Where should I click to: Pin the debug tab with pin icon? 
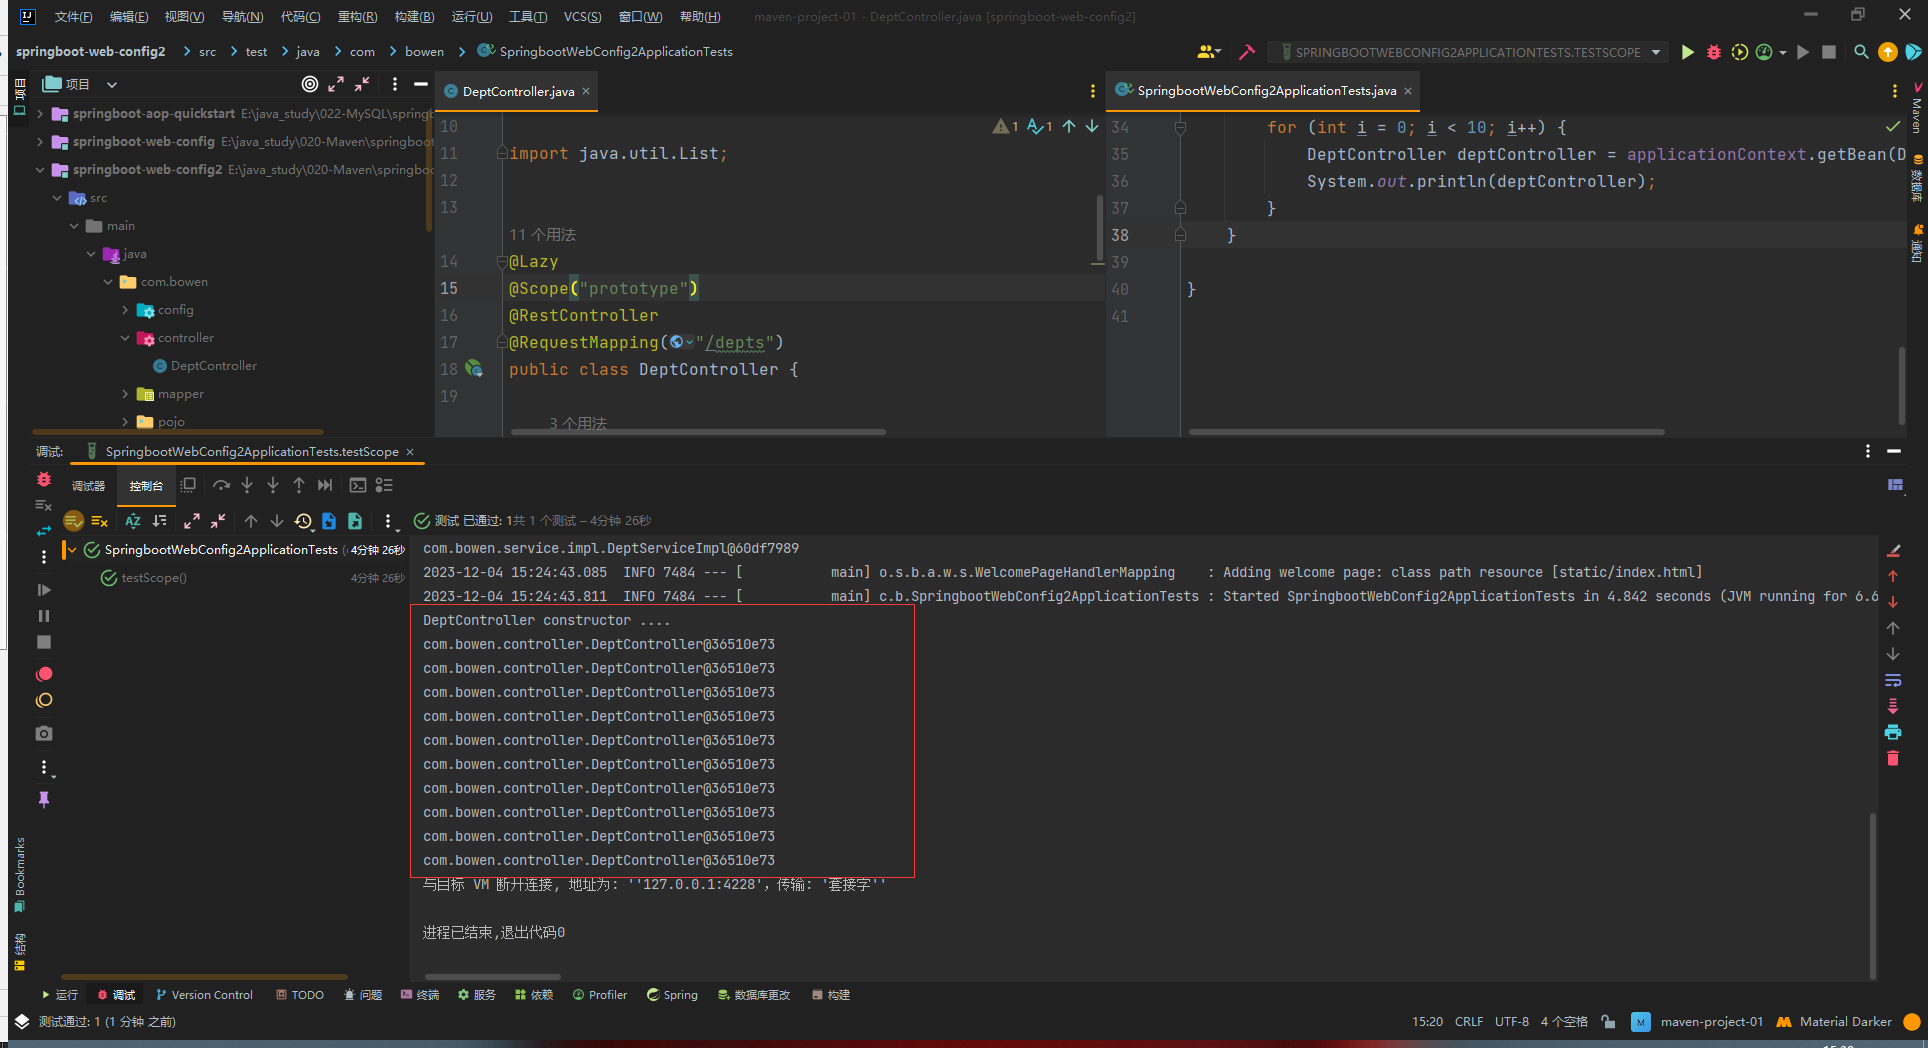click(44, 799)
